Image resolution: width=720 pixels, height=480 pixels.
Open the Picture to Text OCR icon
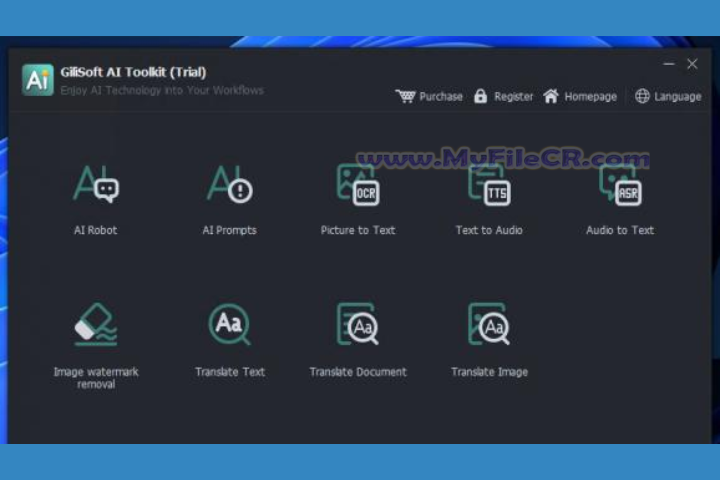(x=358, y=184)
